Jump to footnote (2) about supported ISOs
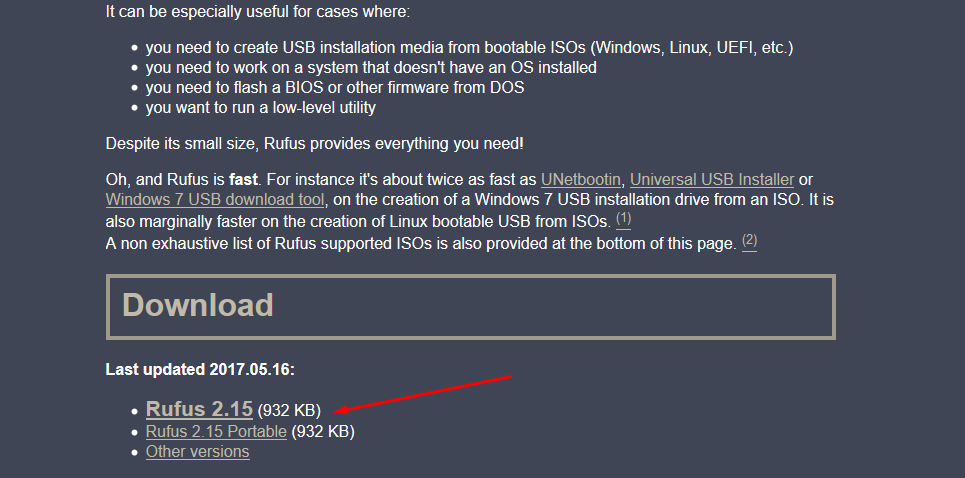This screenshot has height=478, width=965. [x=749, y=241]
